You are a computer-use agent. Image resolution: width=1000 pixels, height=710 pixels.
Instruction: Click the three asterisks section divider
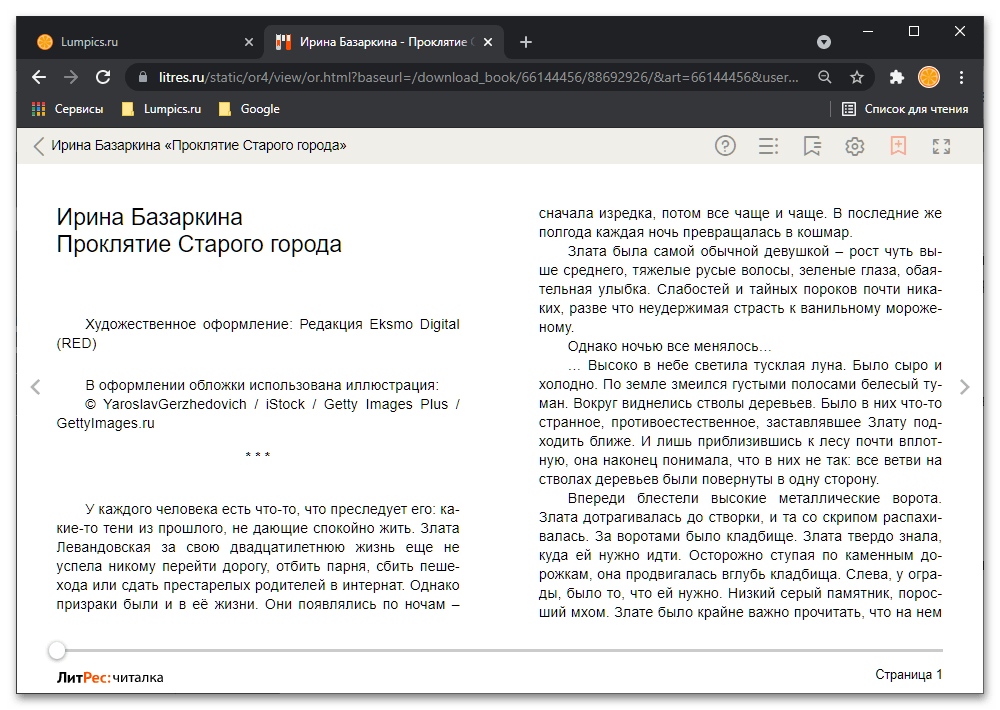[258, 455]
